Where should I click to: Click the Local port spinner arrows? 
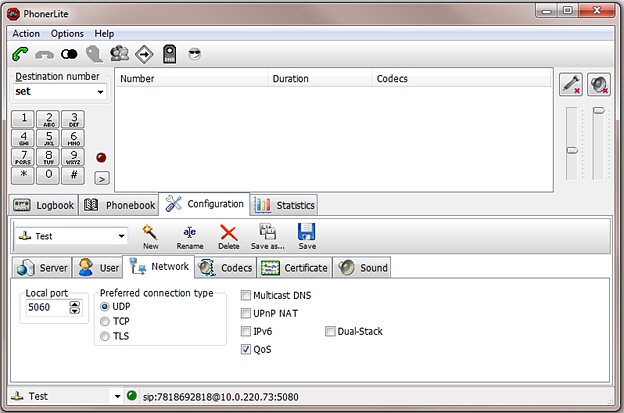click(74, 308)
